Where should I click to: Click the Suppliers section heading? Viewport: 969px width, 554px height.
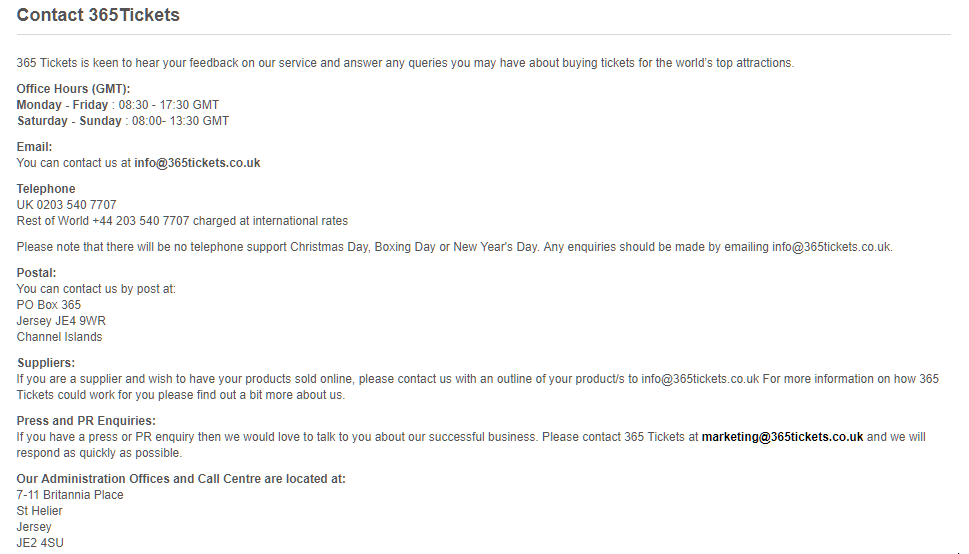point(46,363)
